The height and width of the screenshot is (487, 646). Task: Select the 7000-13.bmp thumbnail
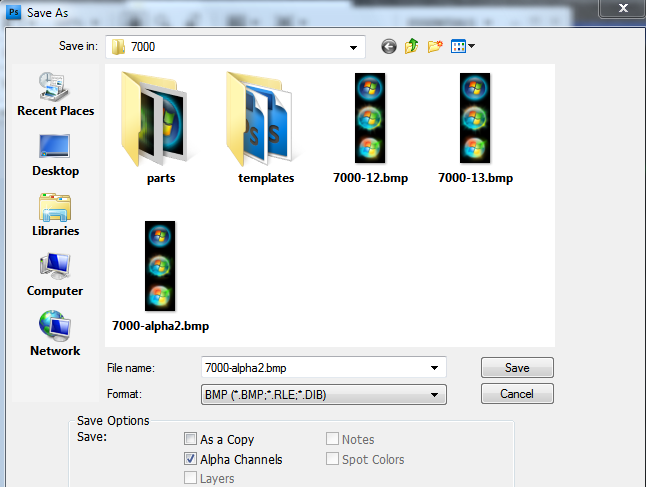(475, 118)
